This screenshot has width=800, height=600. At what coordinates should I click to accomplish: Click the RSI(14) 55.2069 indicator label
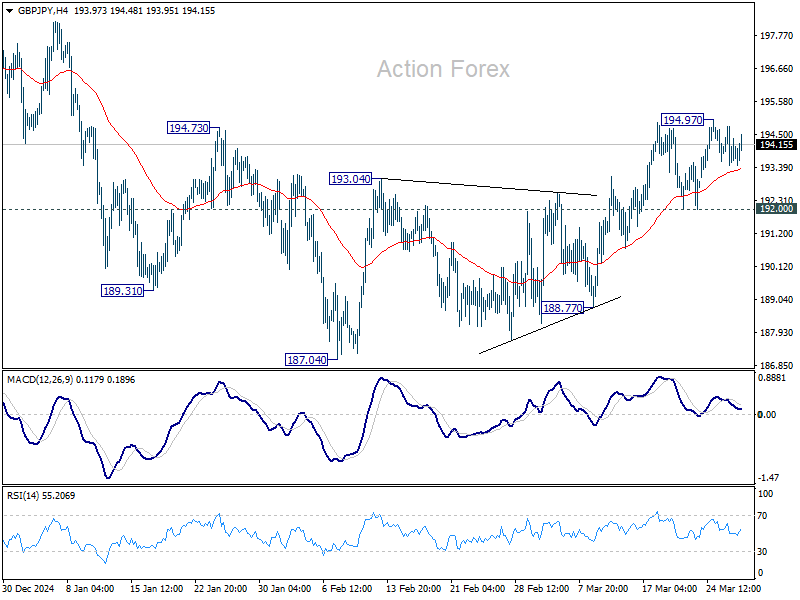41,495
